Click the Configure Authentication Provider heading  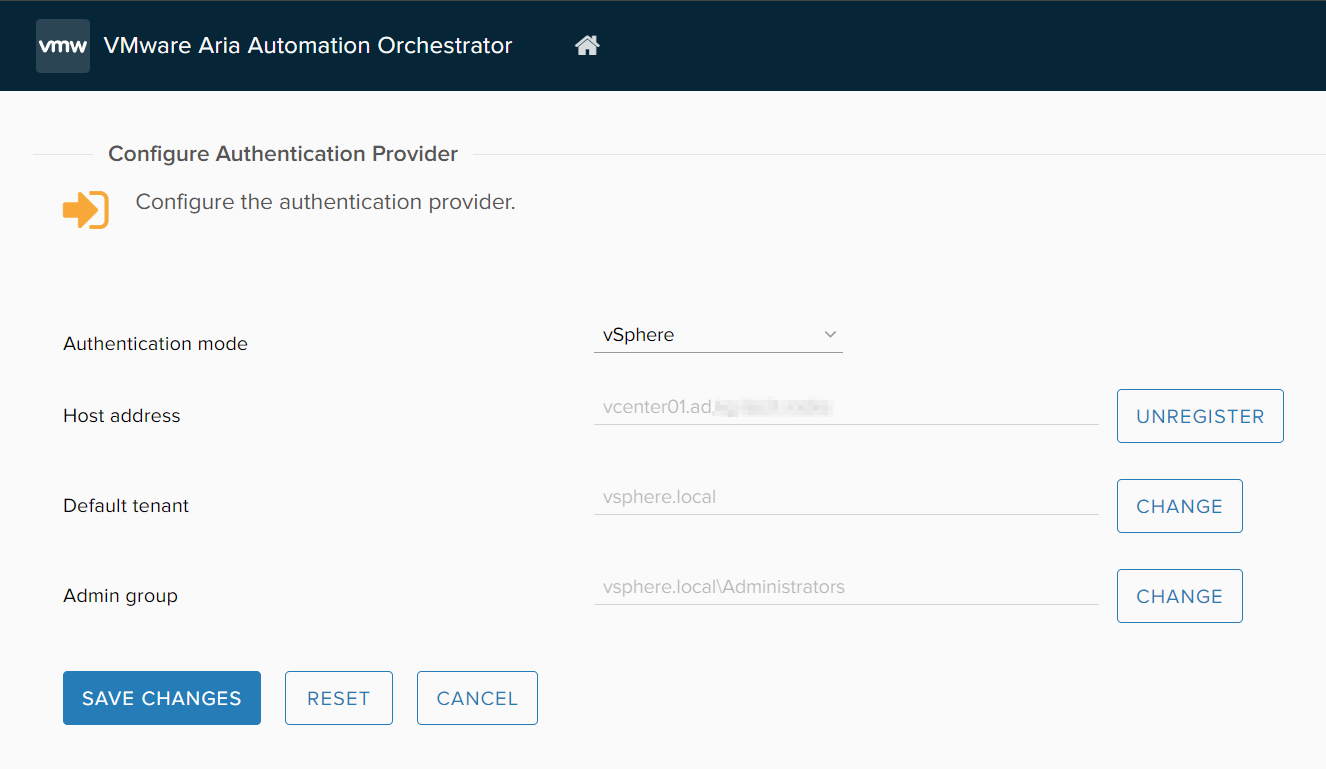(x=283, y=154)
